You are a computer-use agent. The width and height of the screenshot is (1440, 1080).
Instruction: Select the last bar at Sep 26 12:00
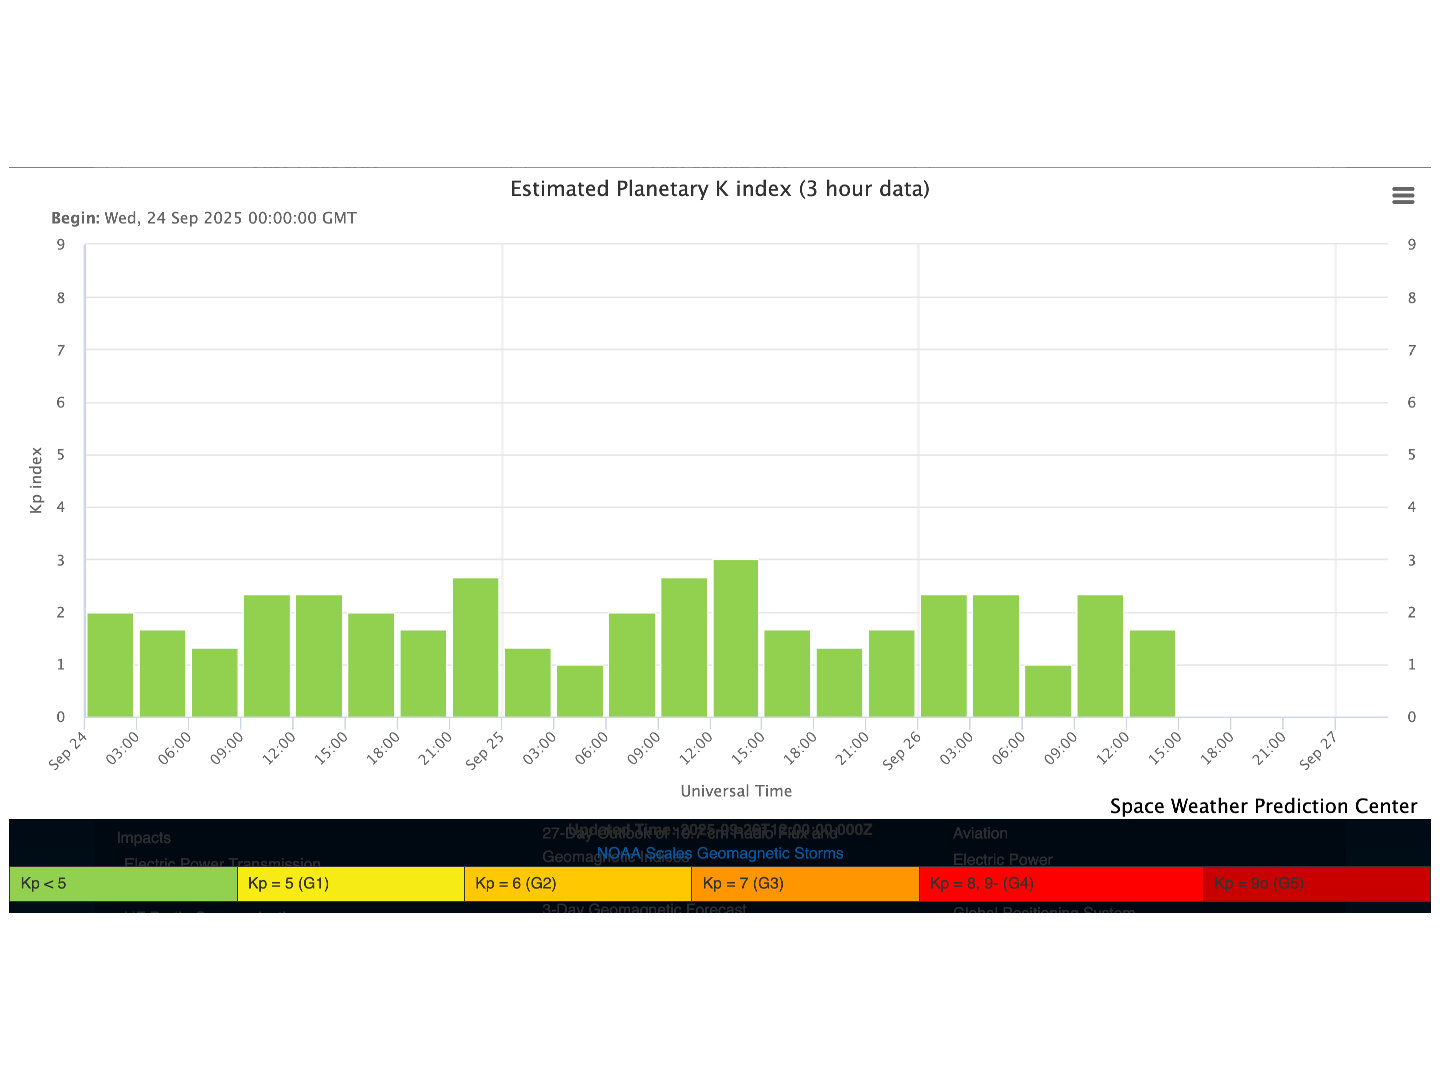[x=1152, y=674]
